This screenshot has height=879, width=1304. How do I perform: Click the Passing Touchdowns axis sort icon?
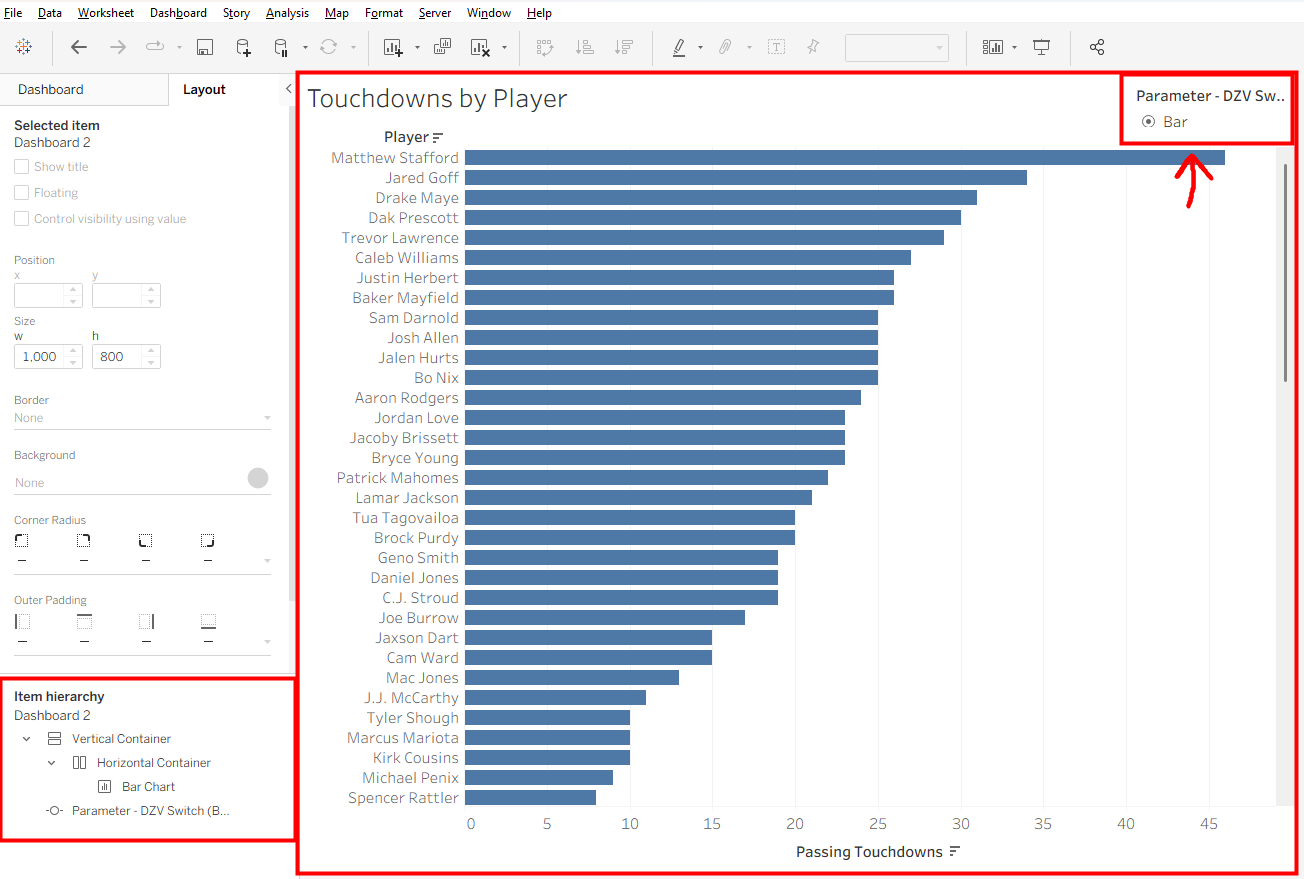(955, 852)
